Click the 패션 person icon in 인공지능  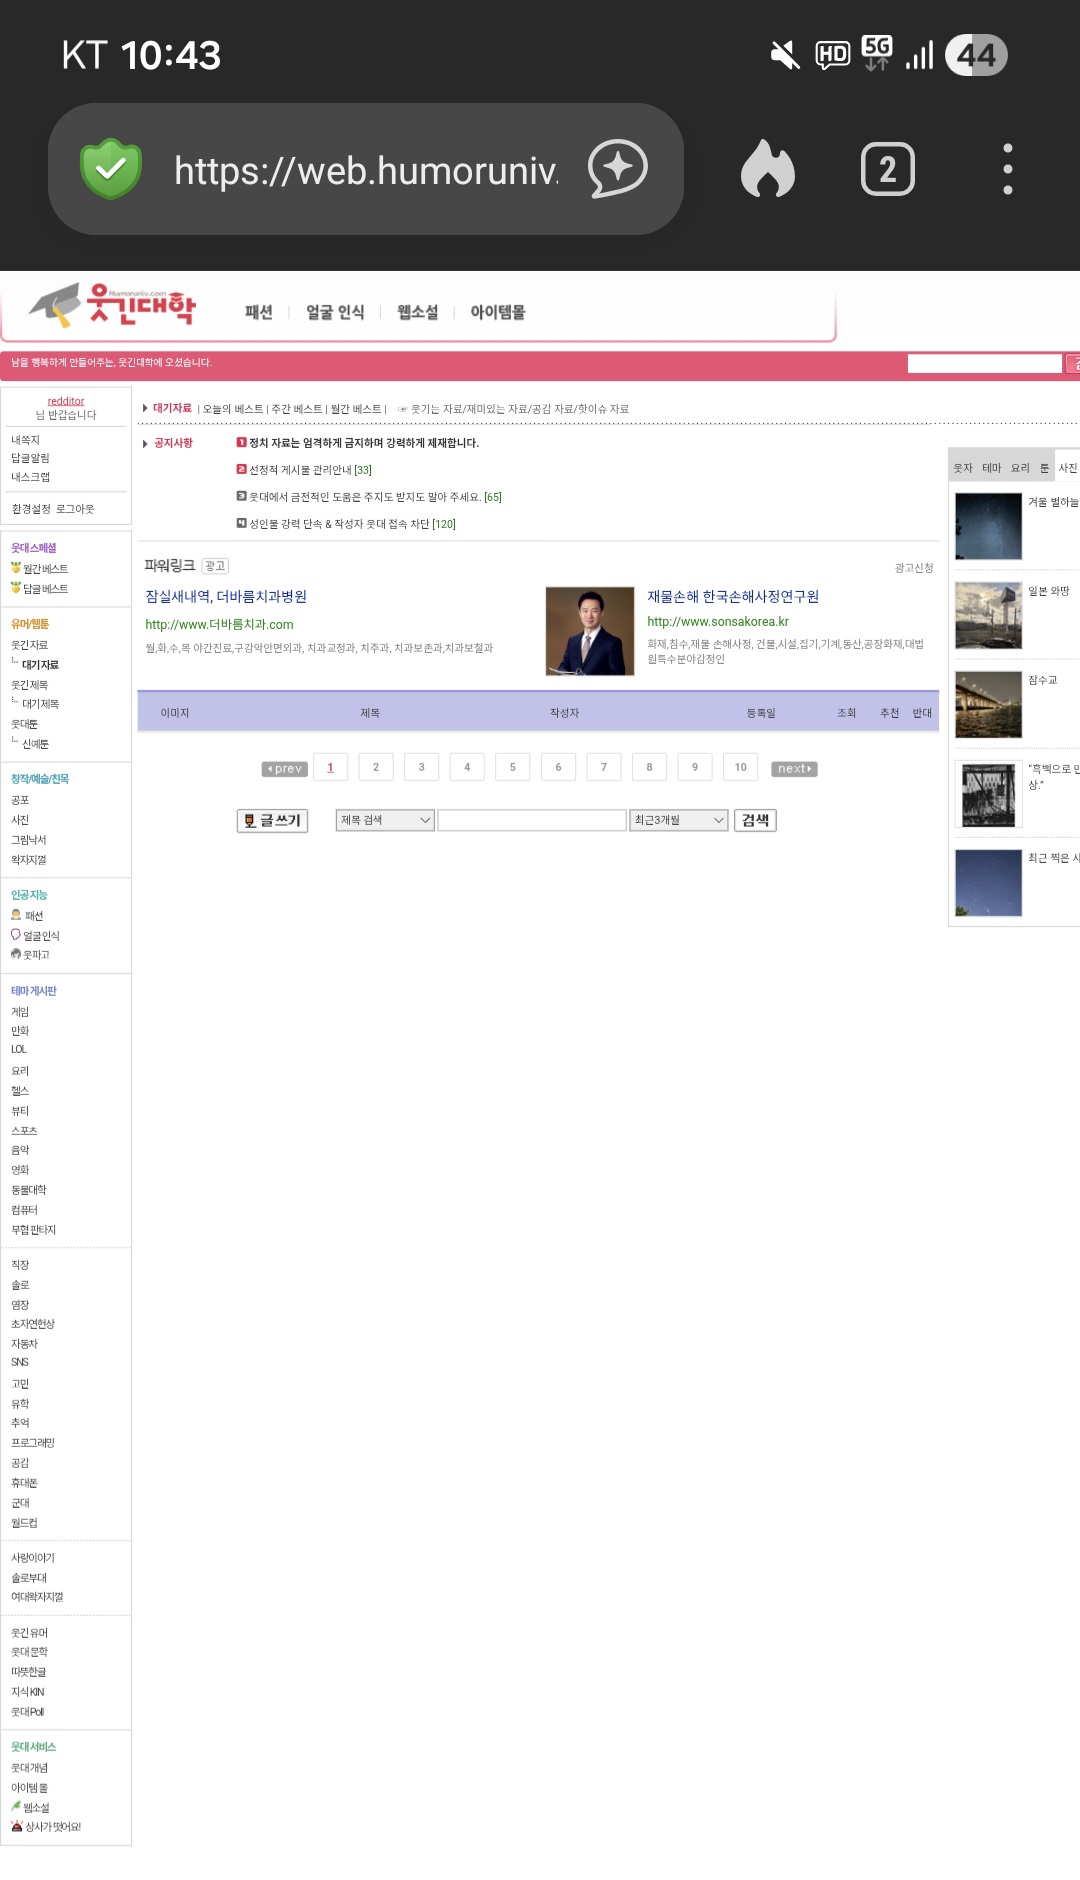click(16, 915)
